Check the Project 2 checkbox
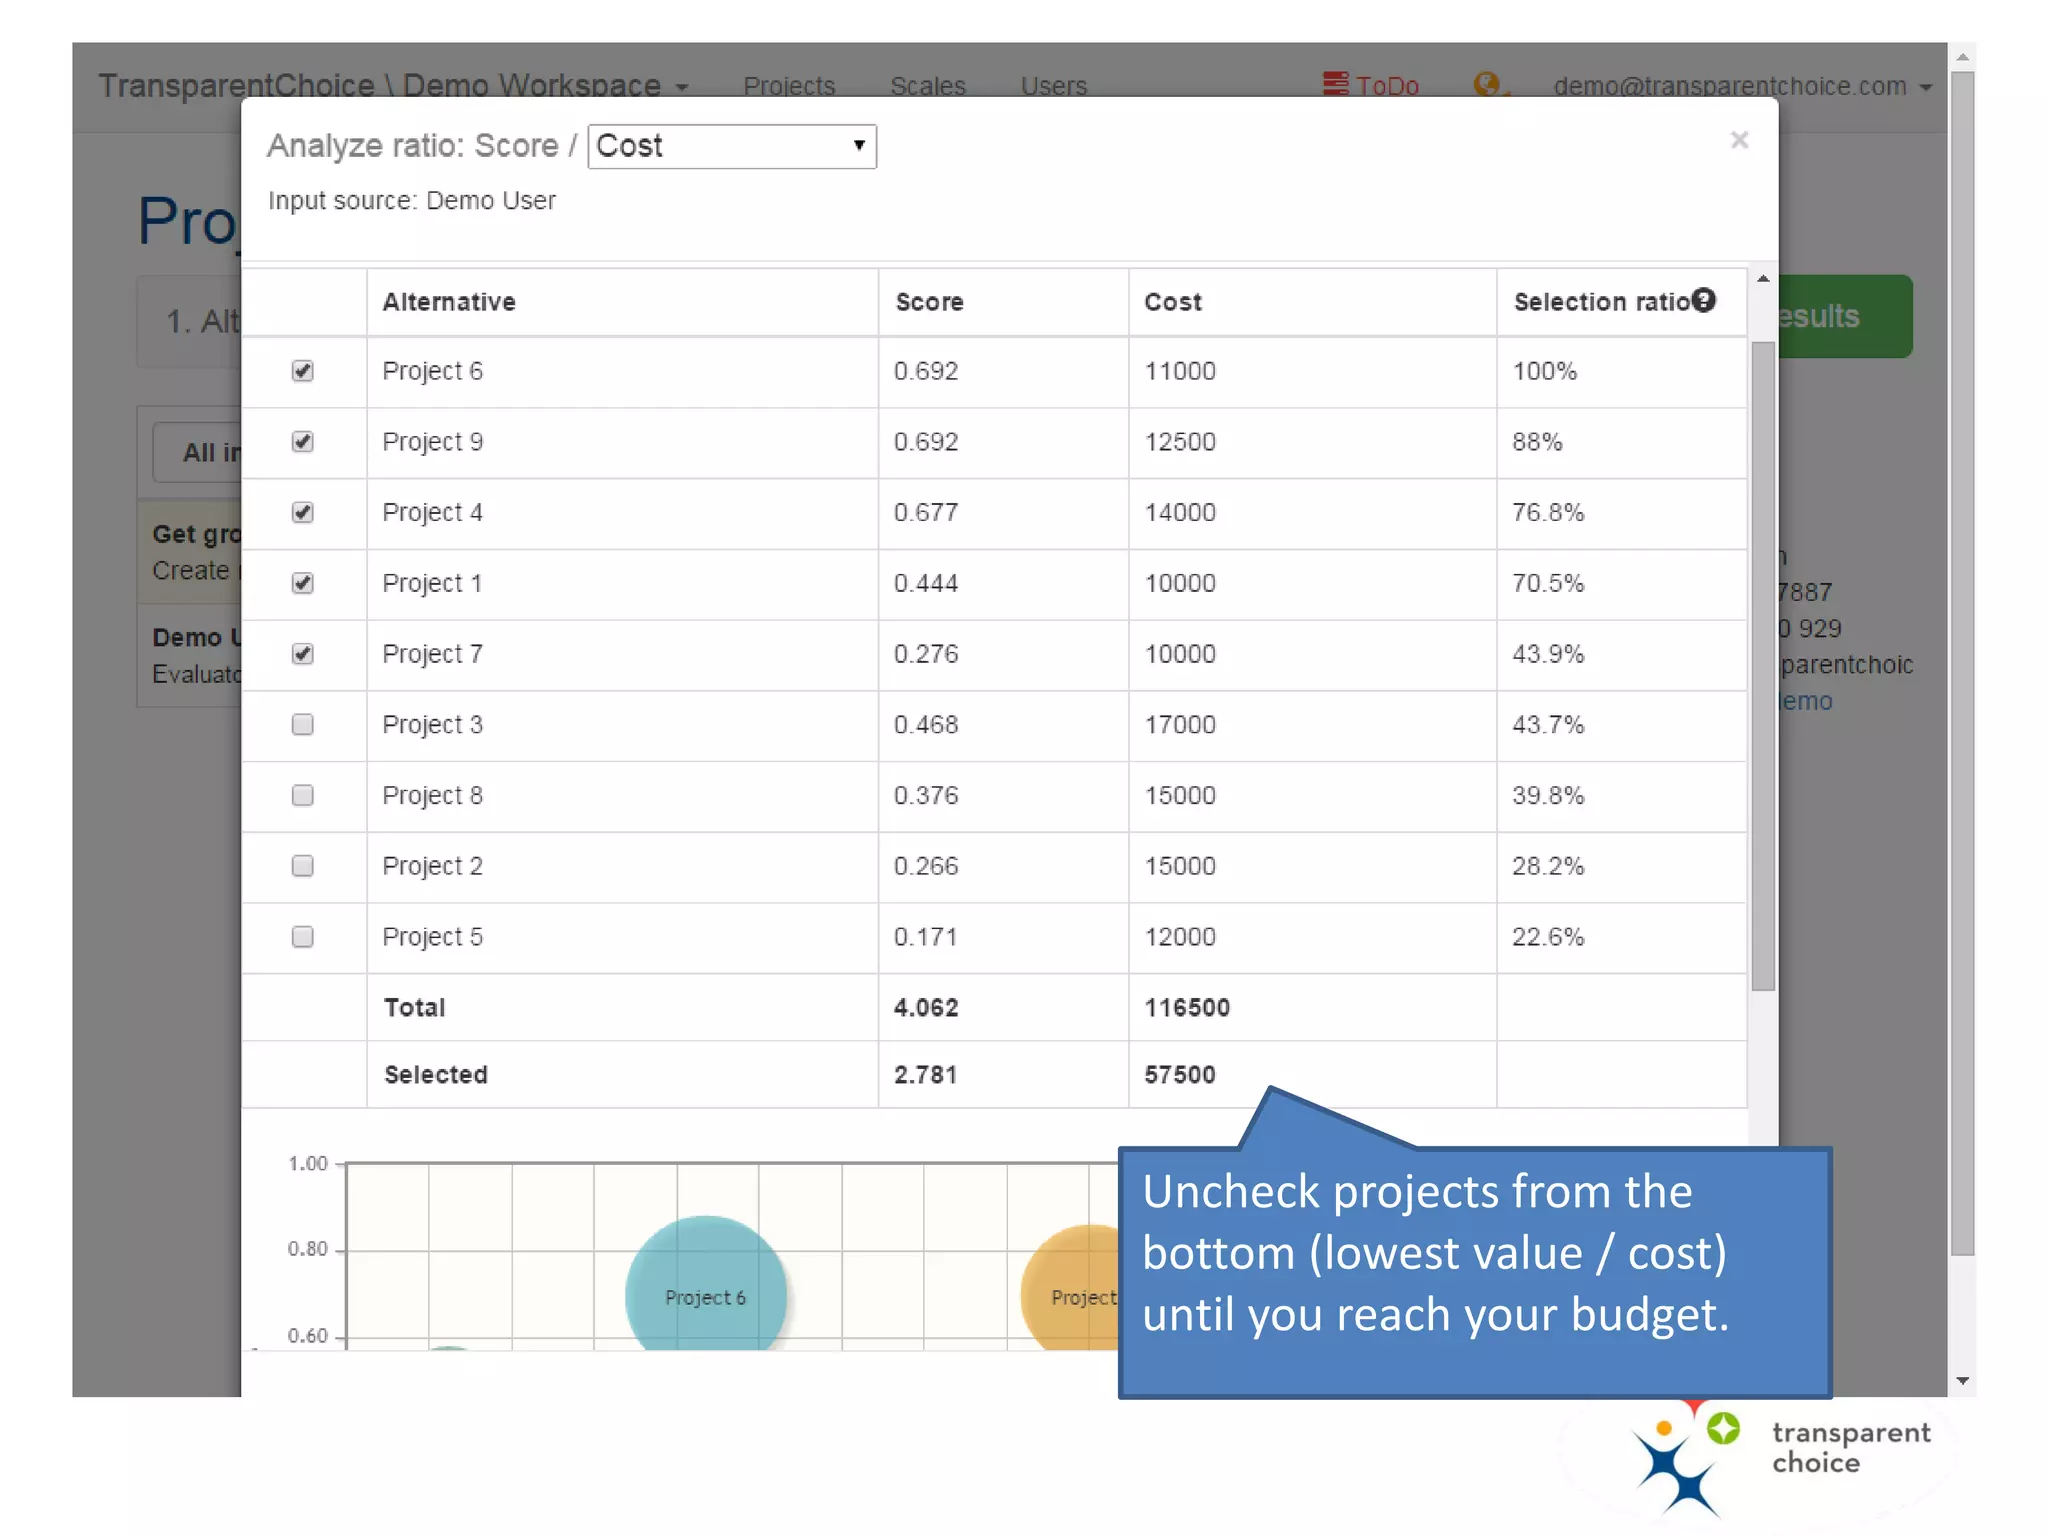Viewport: 2048px width, 1536px height. tap(302, 866)
